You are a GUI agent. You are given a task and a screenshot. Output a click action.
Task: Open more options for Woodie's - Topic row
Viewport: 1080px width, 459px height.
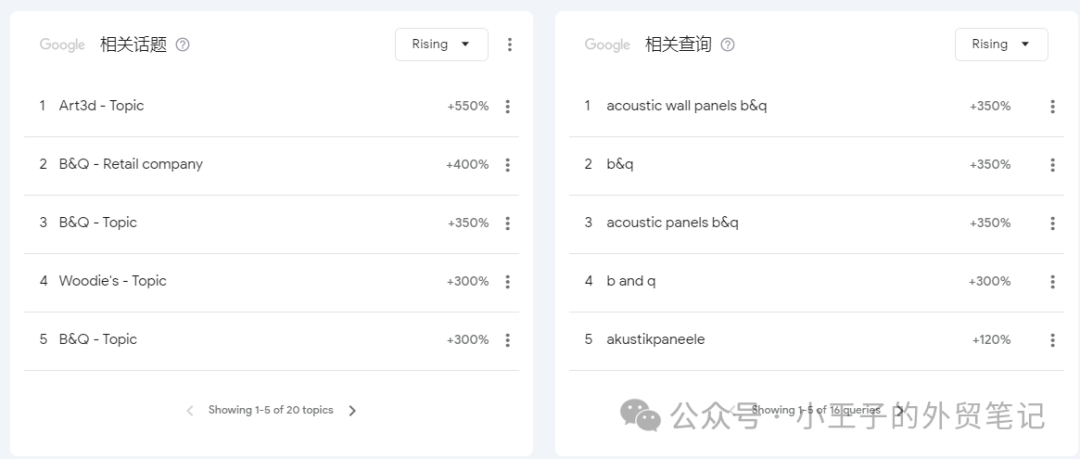[x=507, y=282]
